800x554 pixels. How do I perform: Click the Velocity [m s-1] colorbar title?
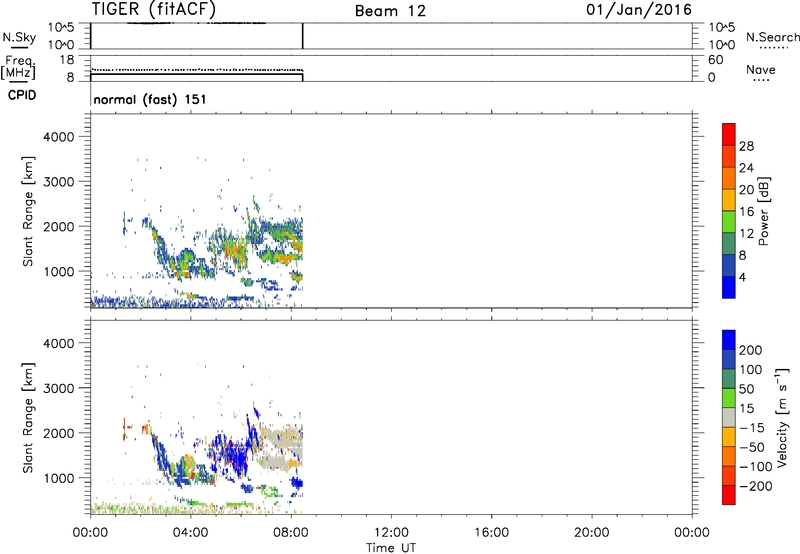pyautogui.click(x=782, y=417)
